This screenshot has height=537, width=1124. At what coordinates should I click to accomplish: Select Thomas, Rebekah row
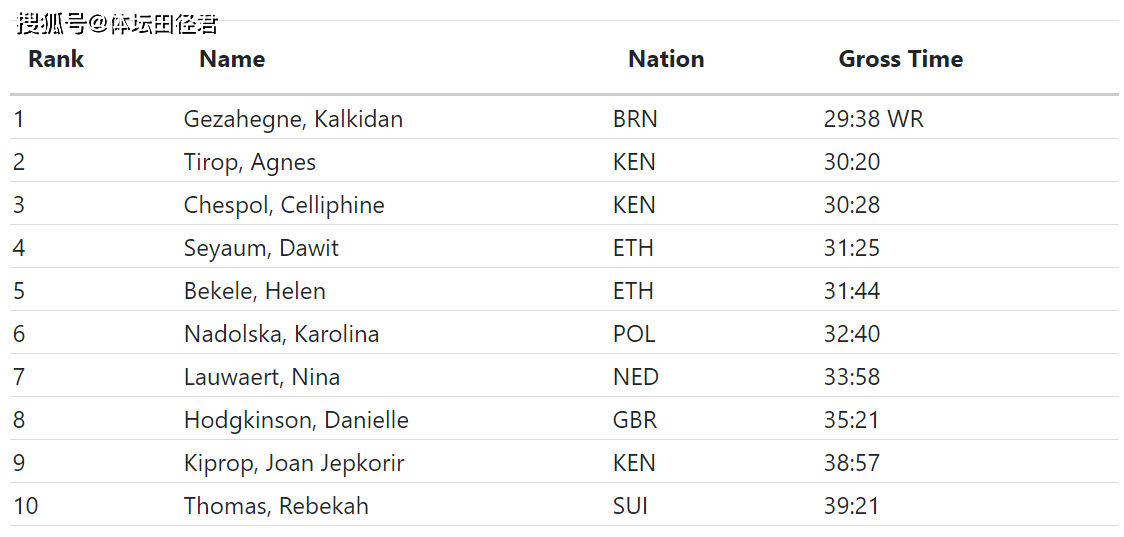(x=276, y=506)
